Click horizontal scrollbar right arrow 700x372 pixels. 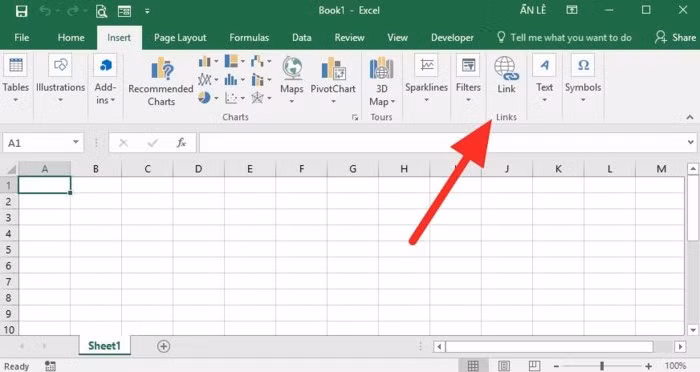[x=680, y=347]
